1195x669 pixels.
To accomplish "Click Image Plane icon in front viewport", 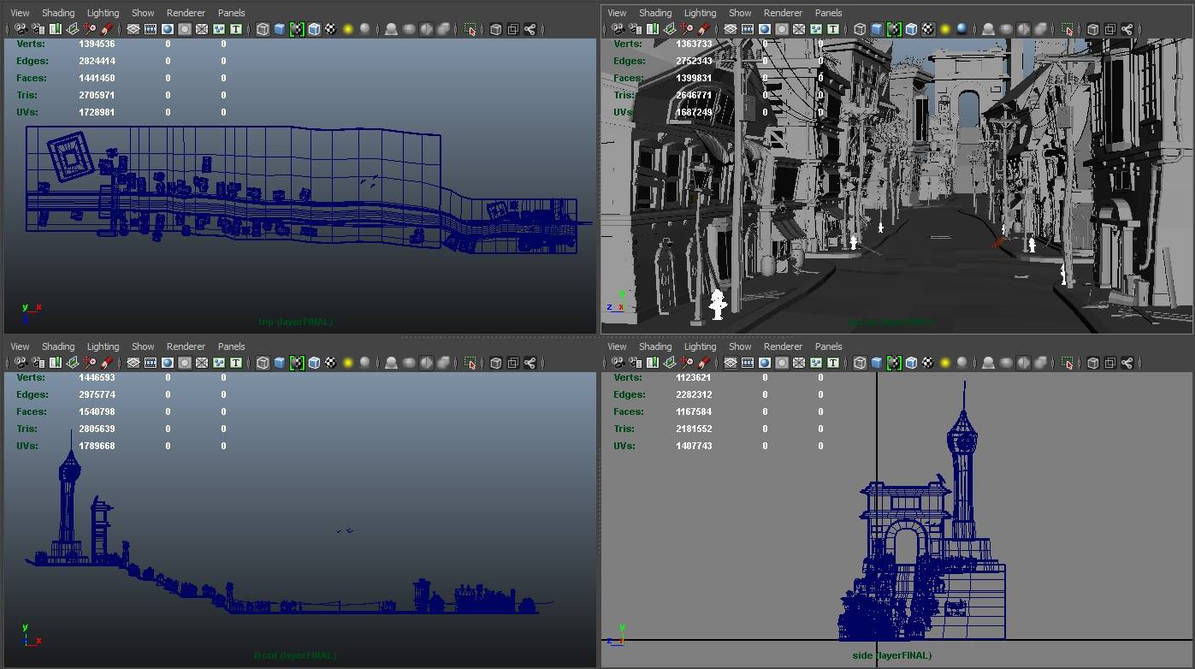I will 72,363.
